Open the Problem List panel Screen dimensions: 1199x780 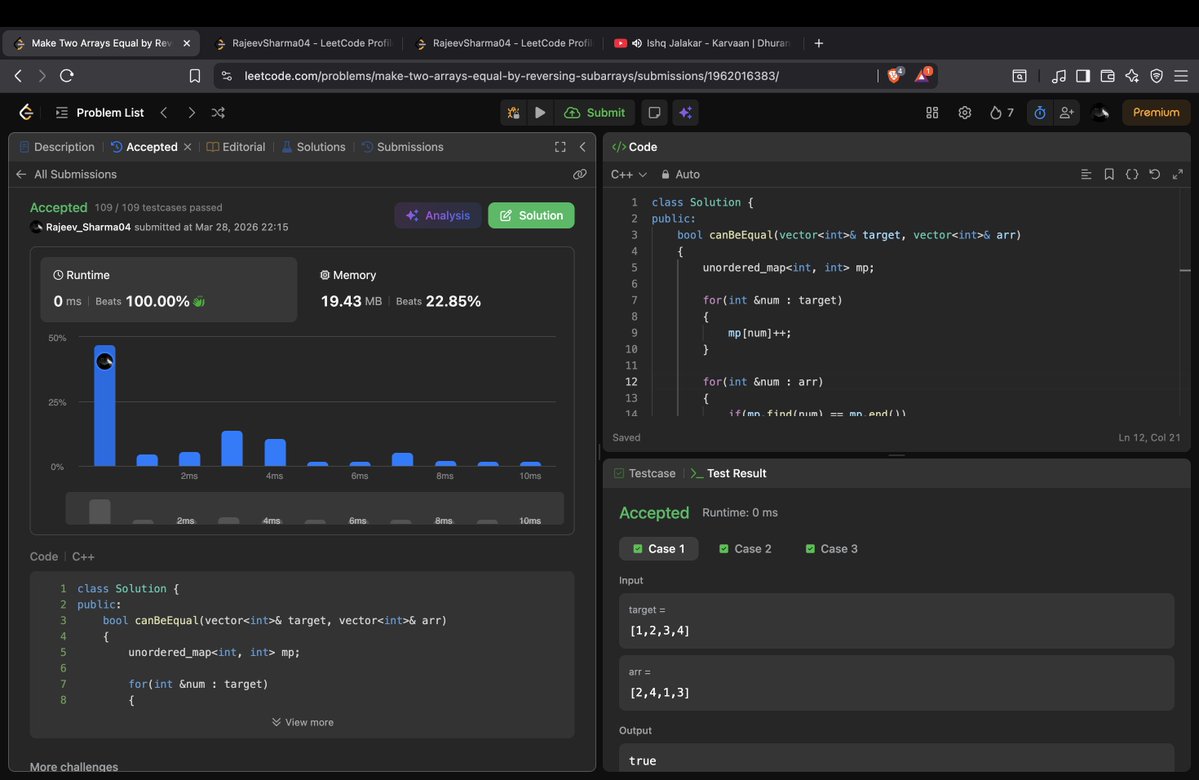99,112
